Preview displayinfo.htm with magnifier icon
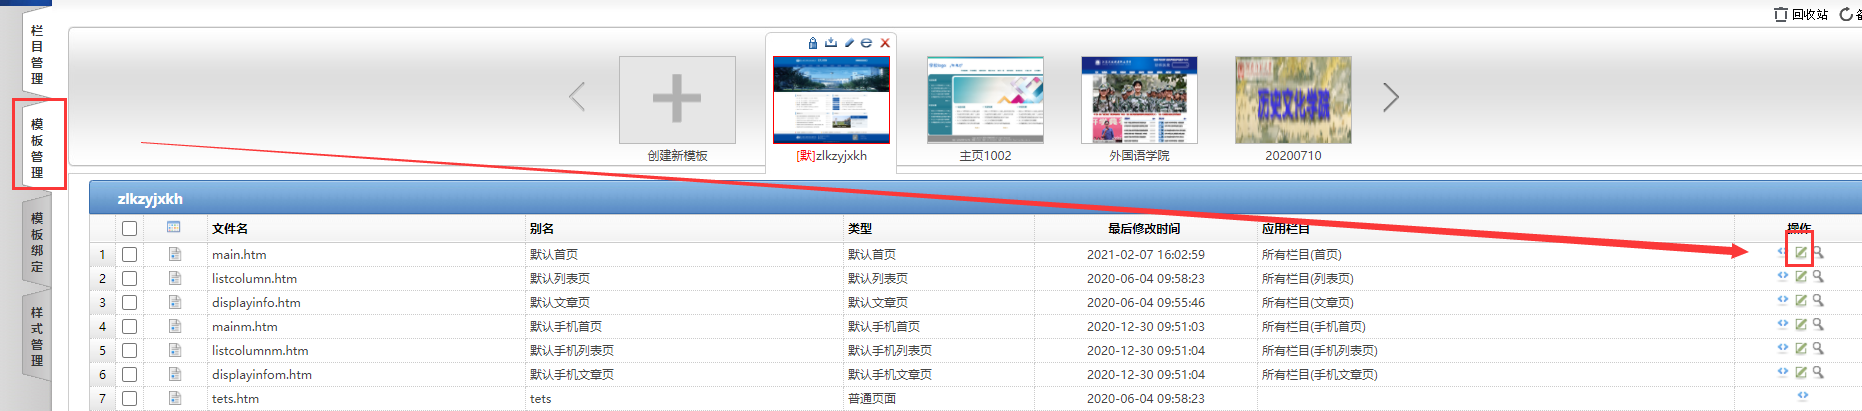The image size is (1862, 411). click(1818, 301)
